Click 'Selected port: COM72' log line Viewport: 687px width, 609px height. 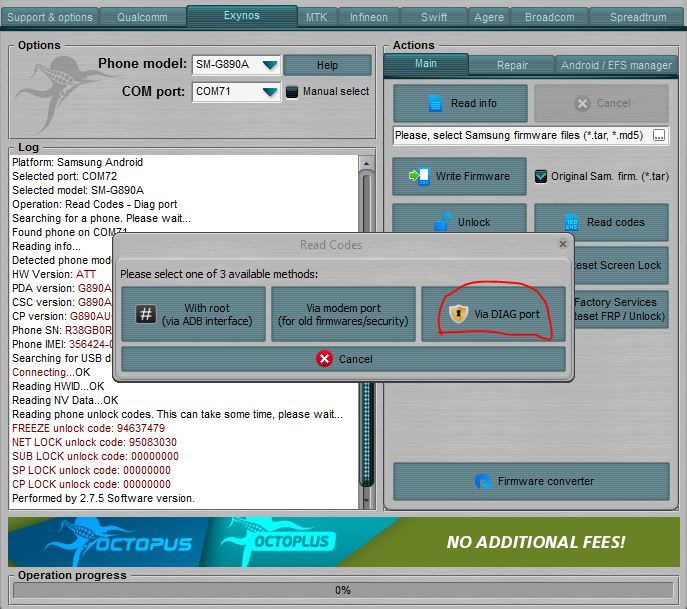tap(64, 176)
